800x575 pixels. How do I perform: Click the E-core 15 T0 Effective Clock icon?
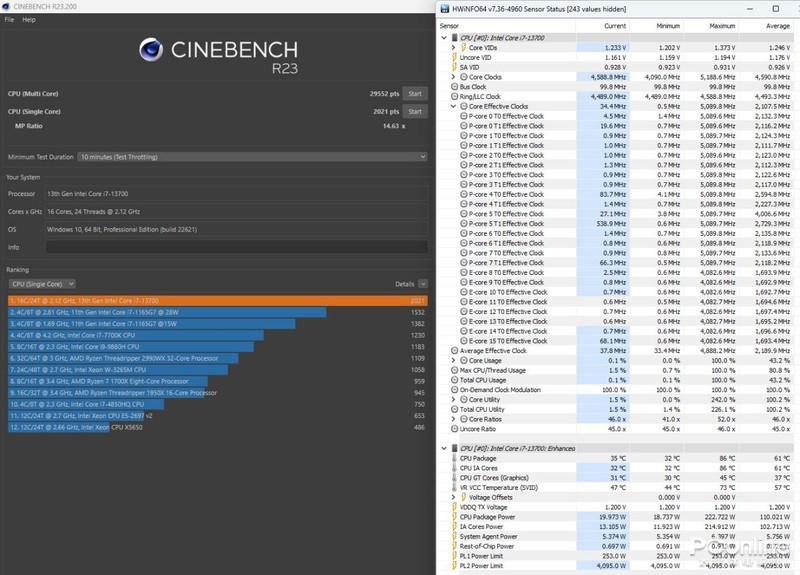click(x=464, y=341)
